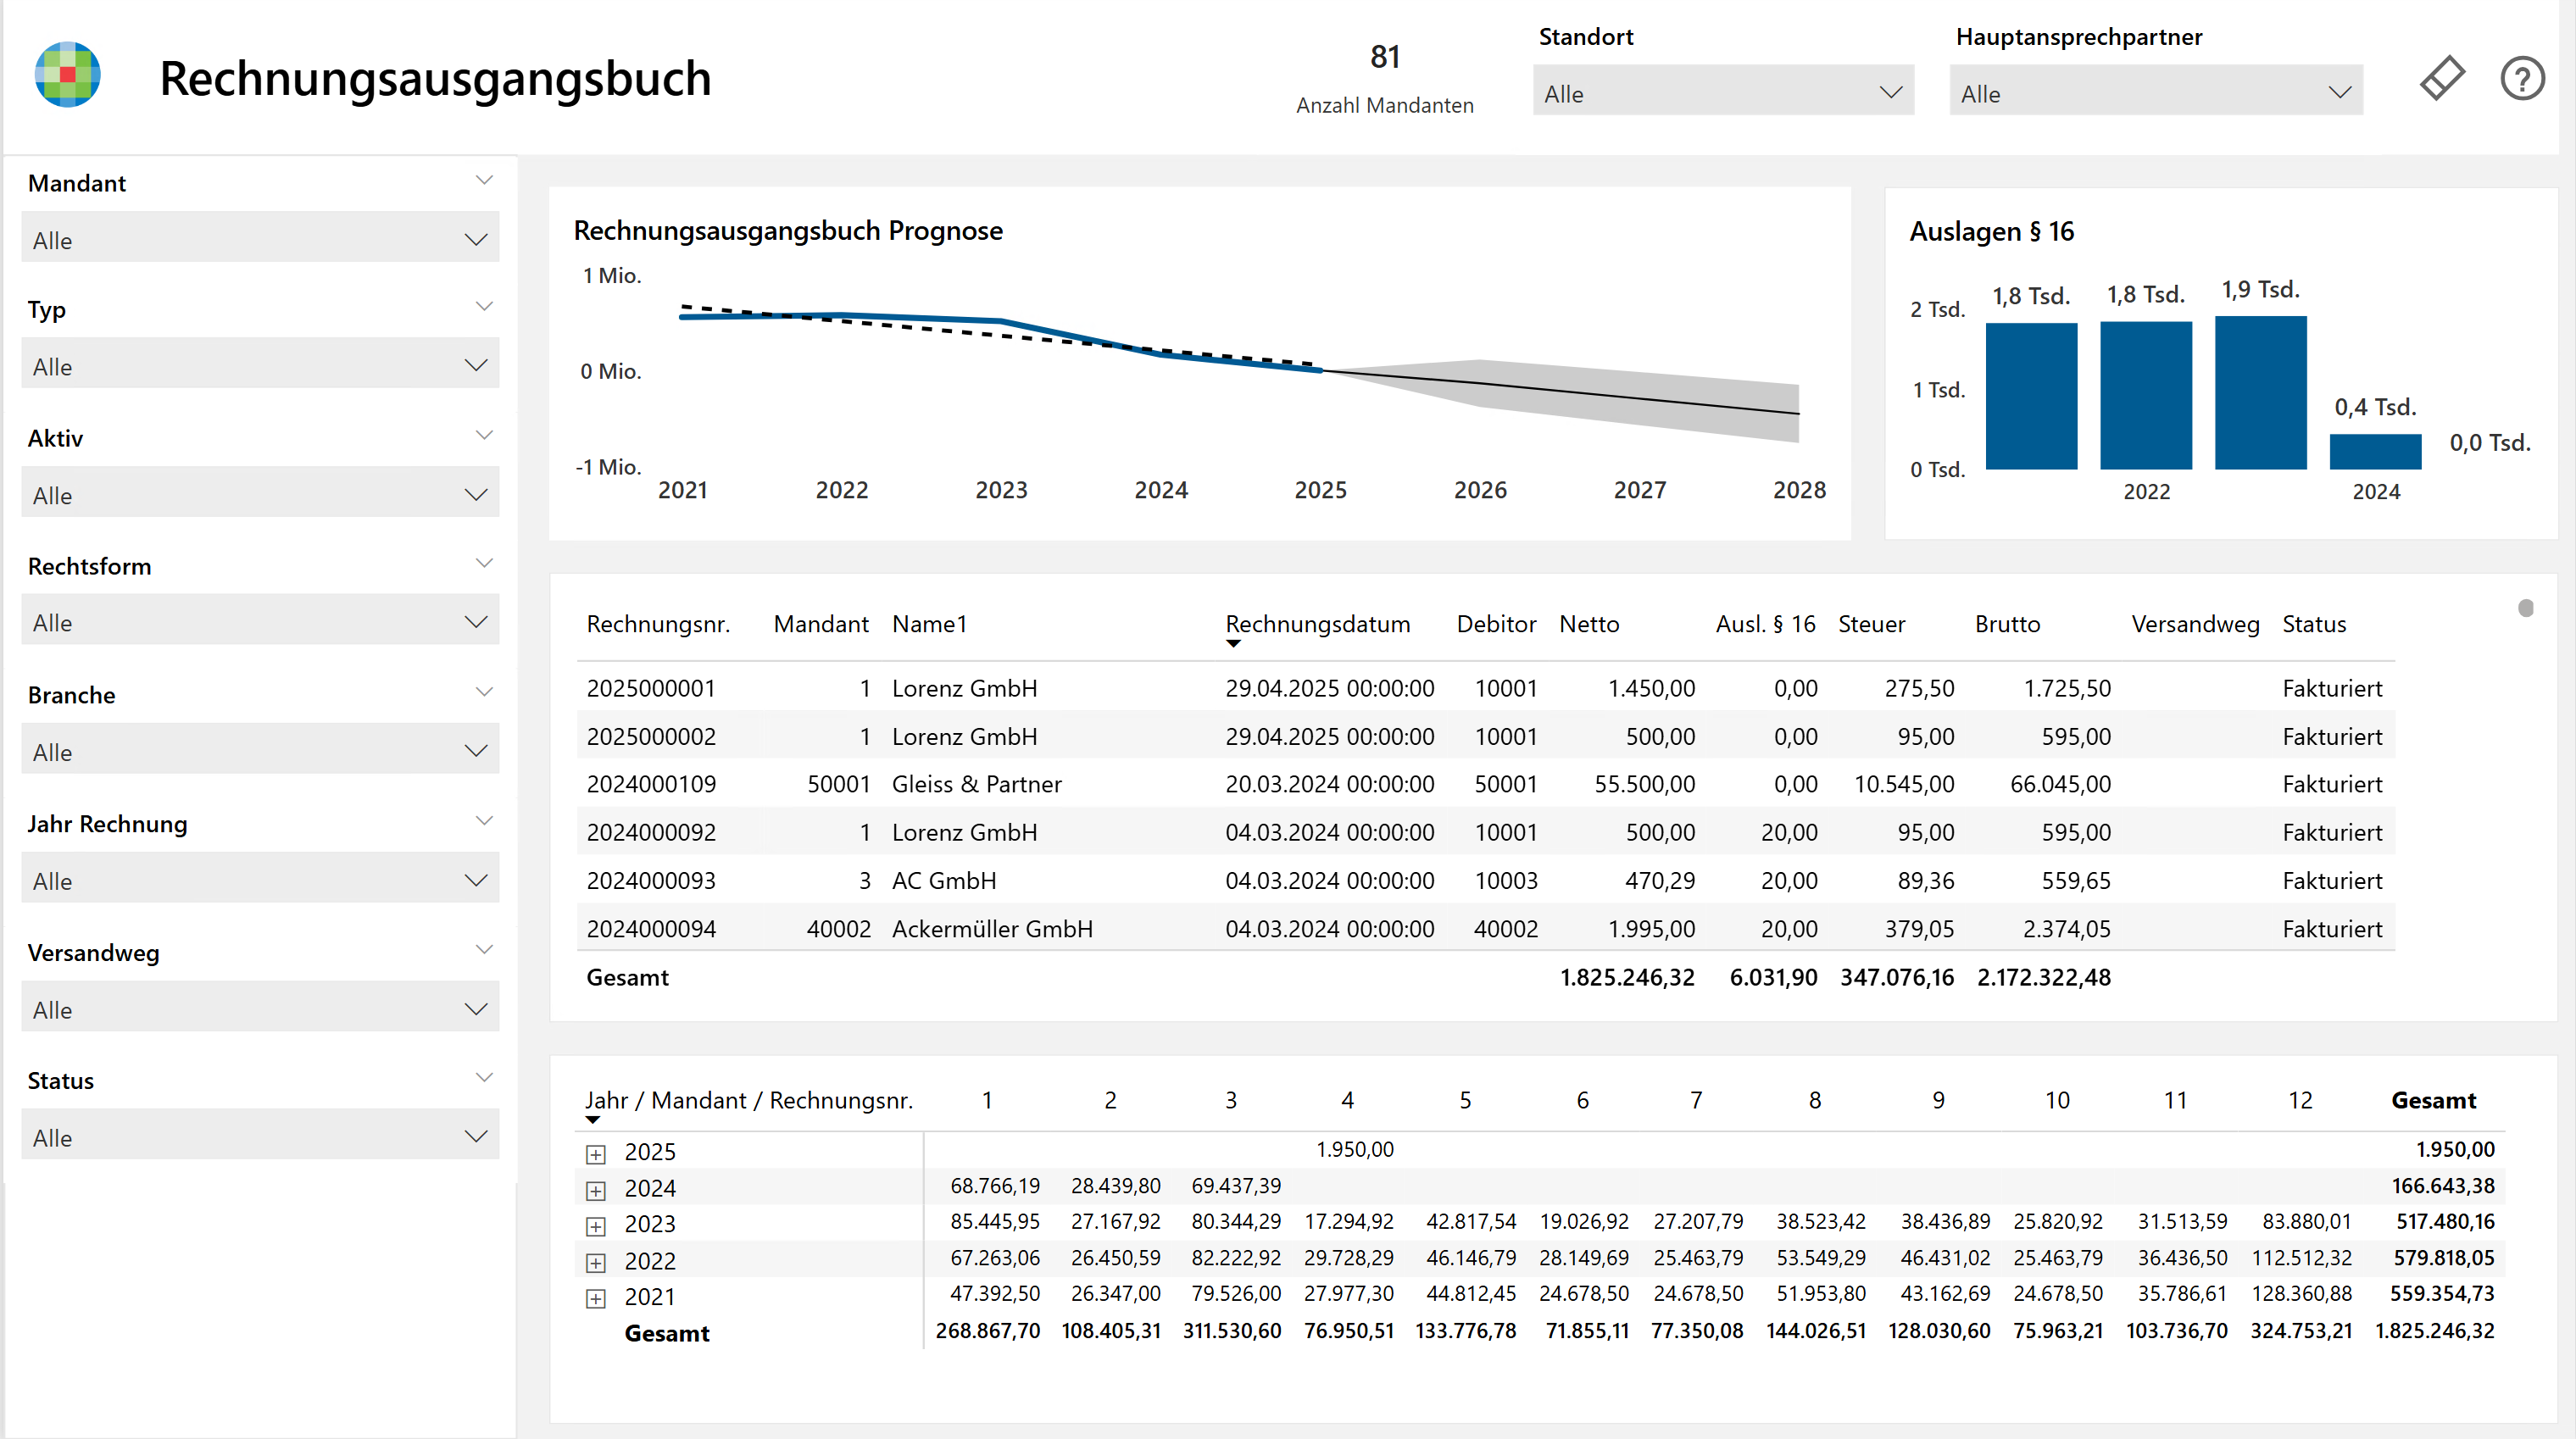Expand the 2025 row in matrix

coord(596,1154)
